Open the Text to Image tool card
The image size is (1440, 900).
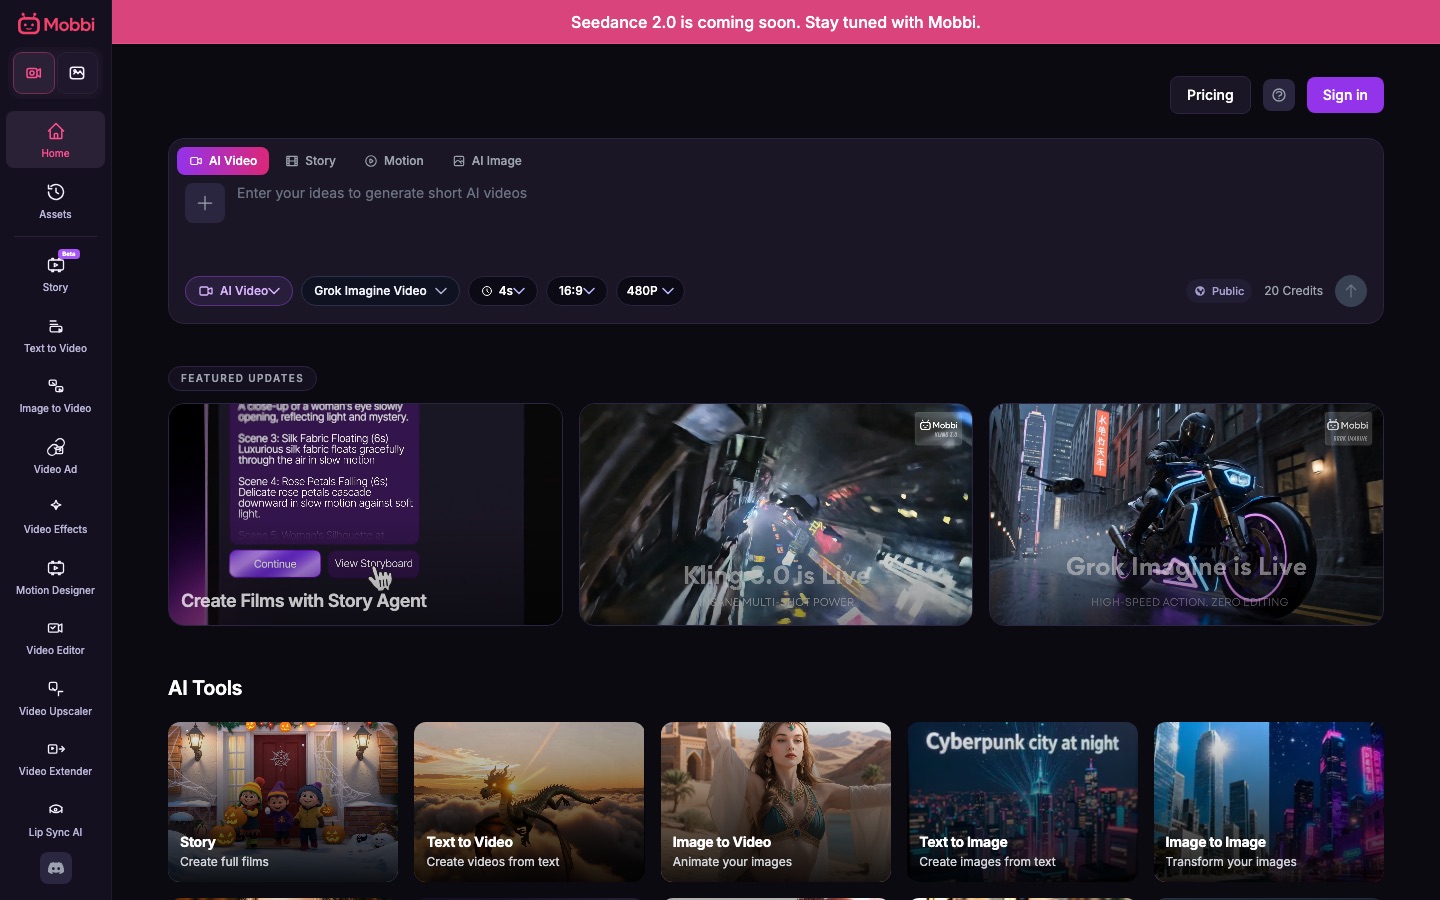pyautogui.click(x=1022, y=802)
